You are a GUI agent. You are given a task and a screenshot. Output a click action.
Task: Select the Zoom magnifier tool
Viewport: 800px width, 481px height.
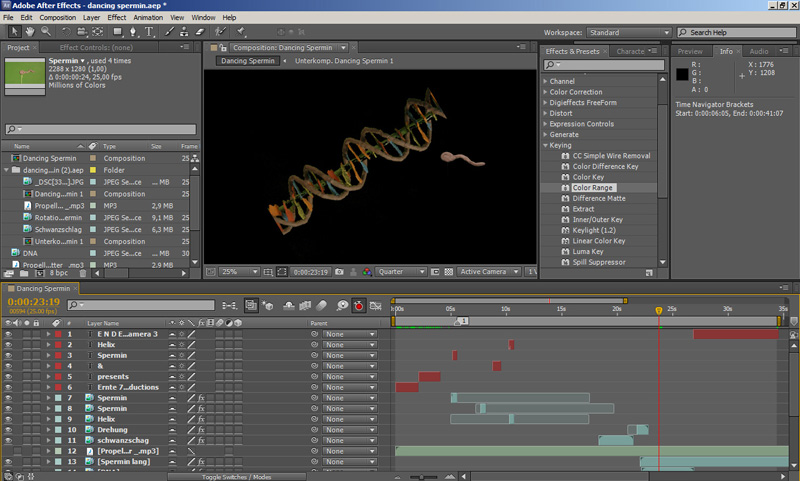47,32
